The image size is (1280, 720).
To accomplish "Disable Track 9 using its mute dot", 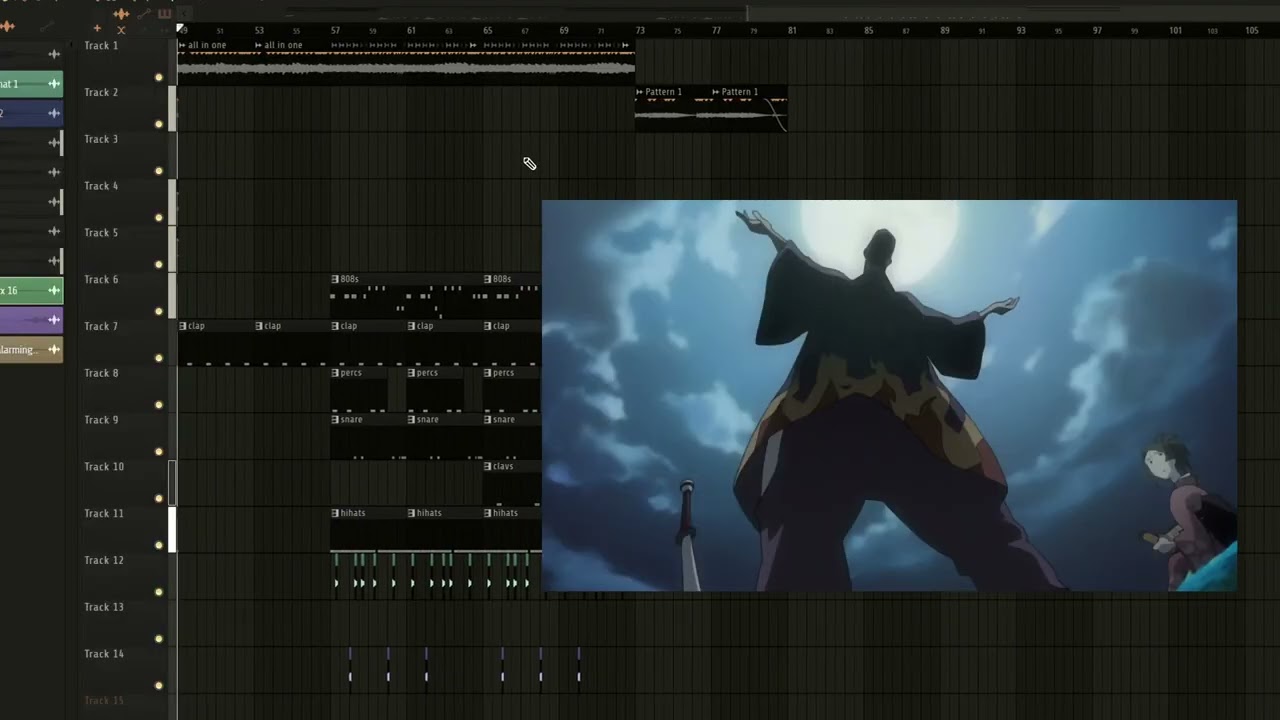I will (x=158, y=452).
